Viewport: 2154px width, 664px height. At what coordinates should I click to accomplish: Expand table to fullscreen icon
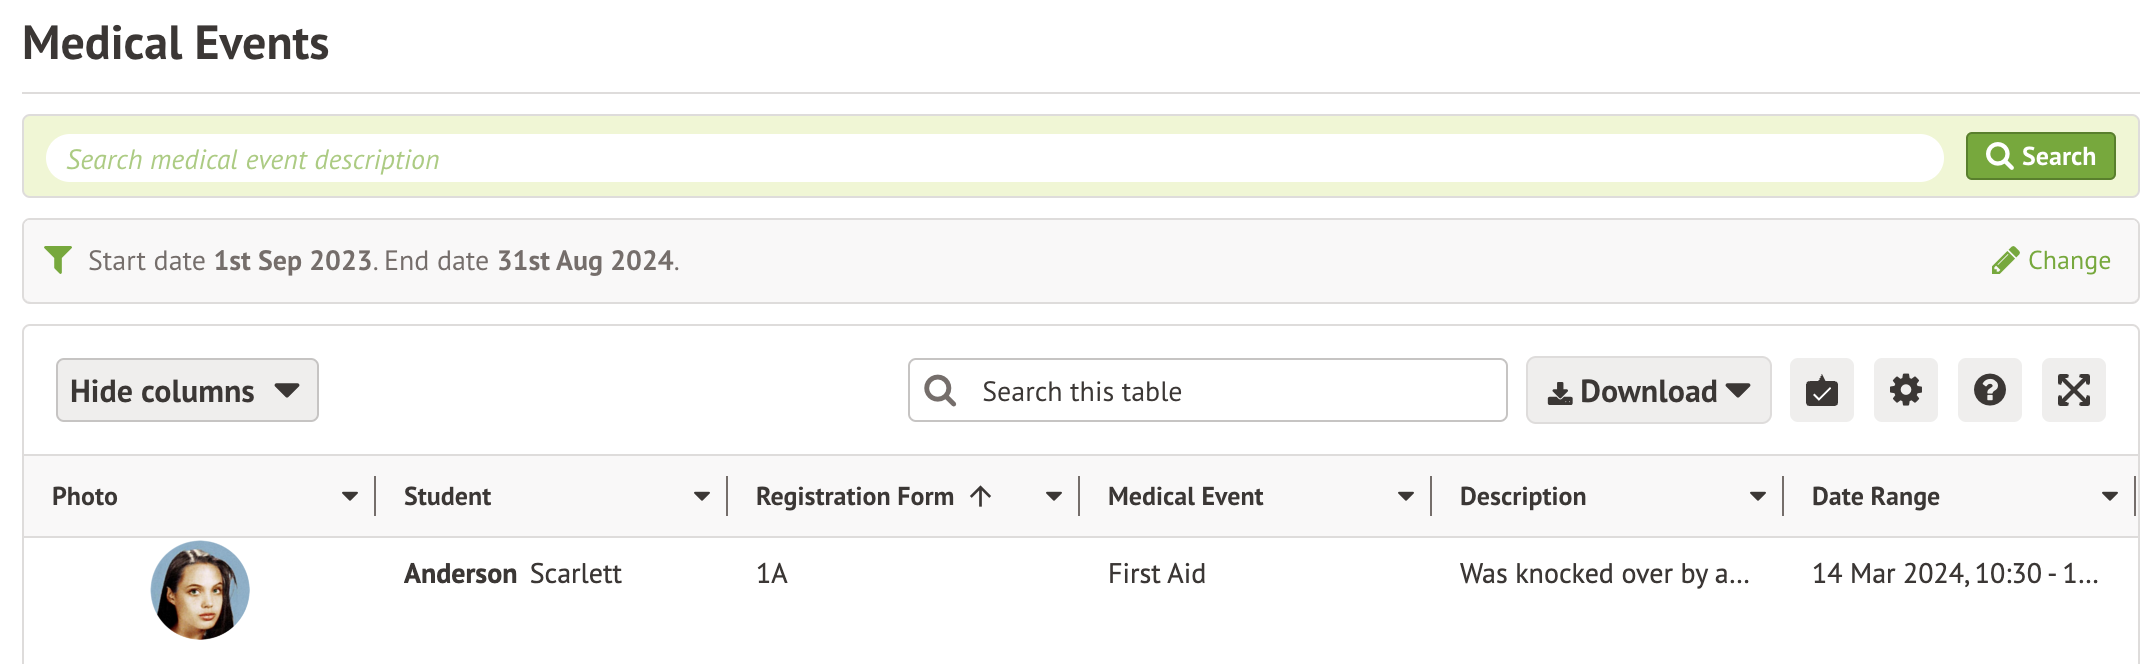pos(2073,390)
